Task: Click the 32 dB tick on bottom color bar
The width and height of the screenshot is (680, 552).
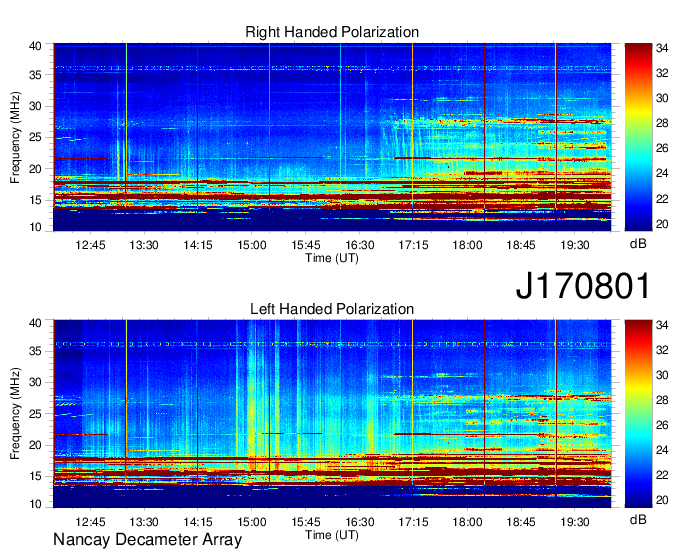Action: [x=662, y=350]
